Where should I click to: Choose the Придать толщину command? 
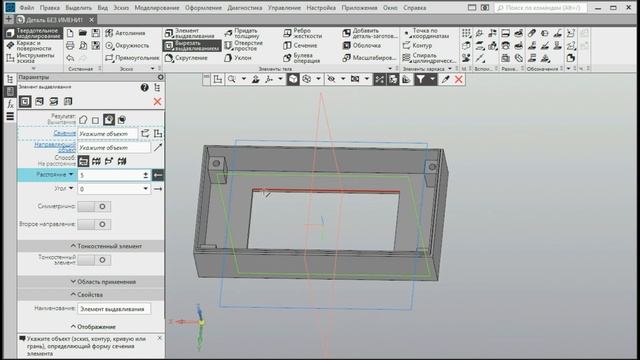tap(242, 33)
